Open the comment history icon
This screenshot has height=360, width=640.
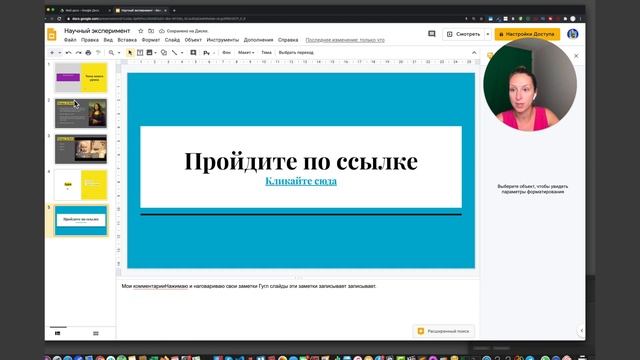(x=431, y=34)
